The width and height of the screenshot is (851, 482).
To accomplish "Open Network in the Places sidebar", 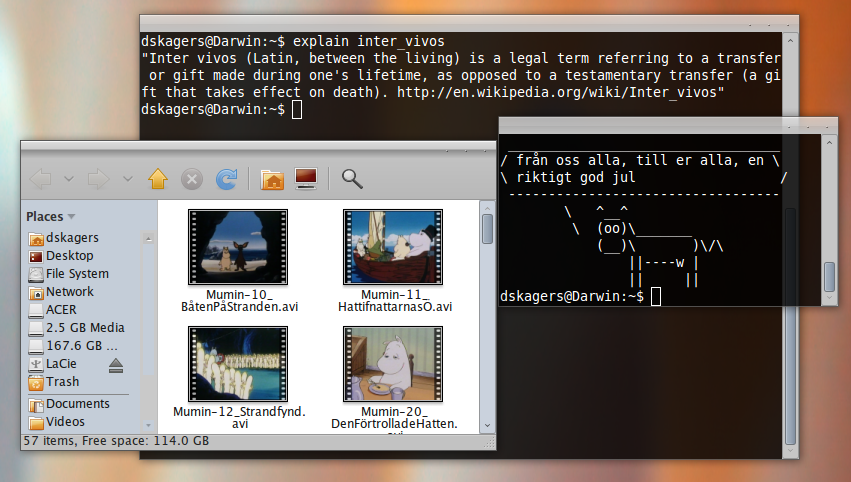I will click(x=69, y=291).
